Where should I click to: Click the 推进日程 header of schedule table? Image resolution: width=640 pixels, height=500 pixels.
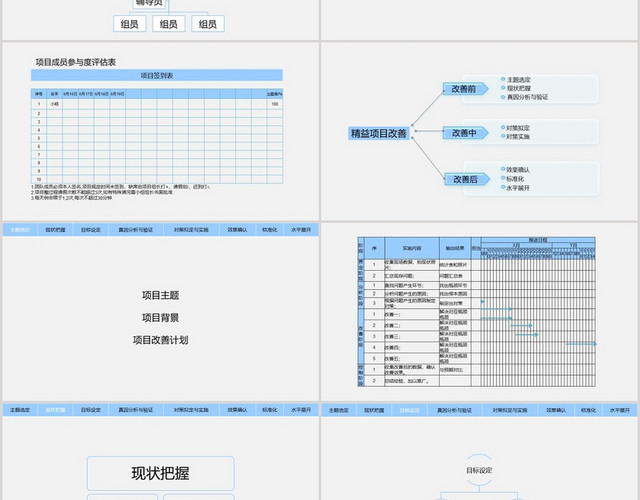538,240
